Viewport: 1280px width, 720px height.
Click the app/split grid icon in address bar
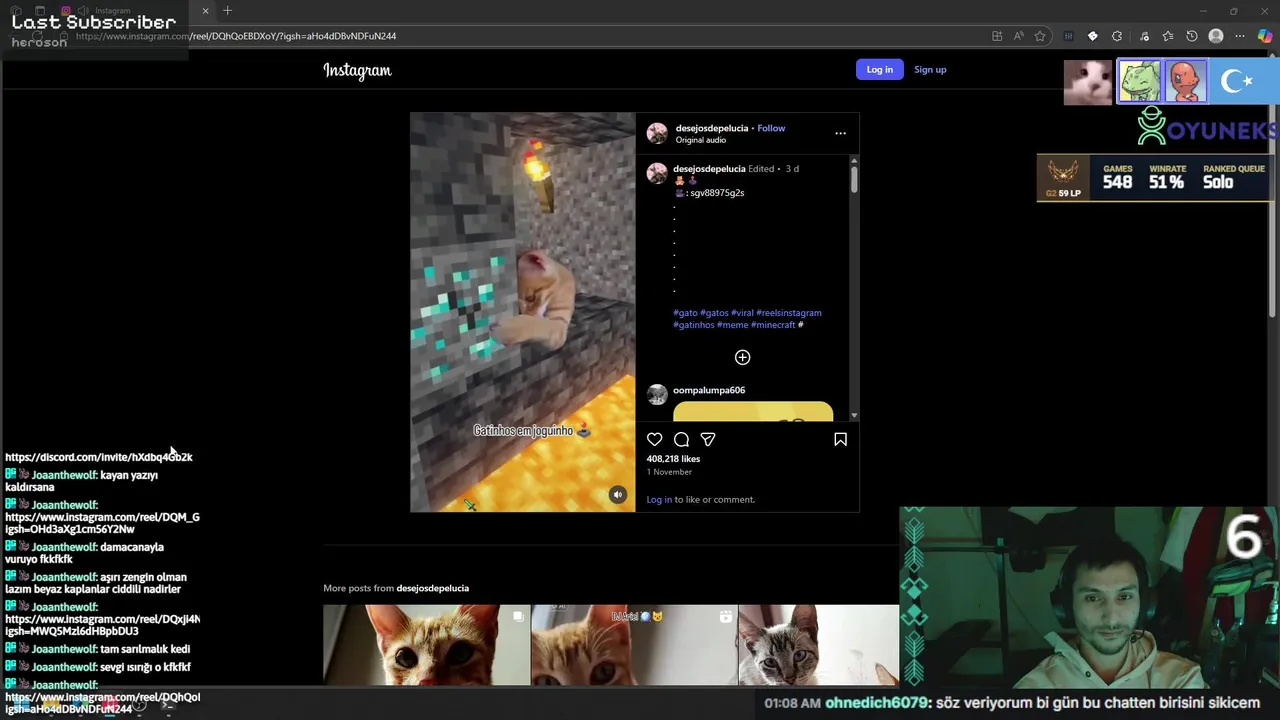[997, 36]
